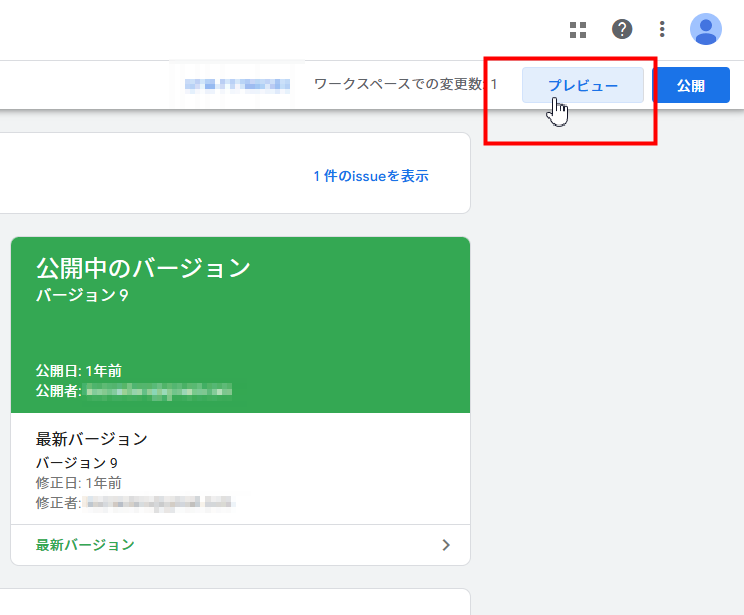Image resolution: width=744 pixels, height=615 pixels.
Task: Click the 修正日: 1年前 text
Action: pos(79,482)
